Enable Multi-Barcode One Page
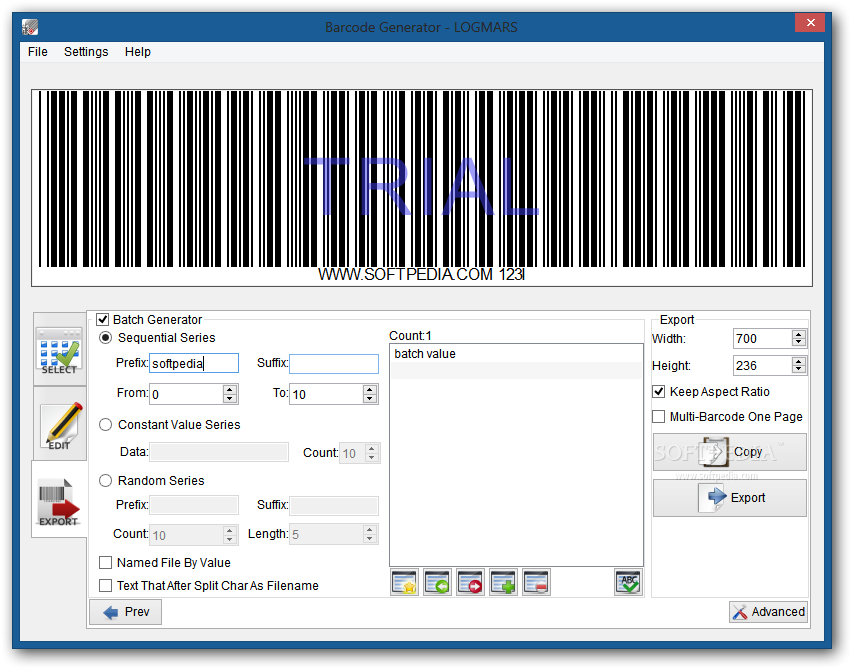This screenshot has width=852, height=669. pyautogui.click(x=659, y=416)
